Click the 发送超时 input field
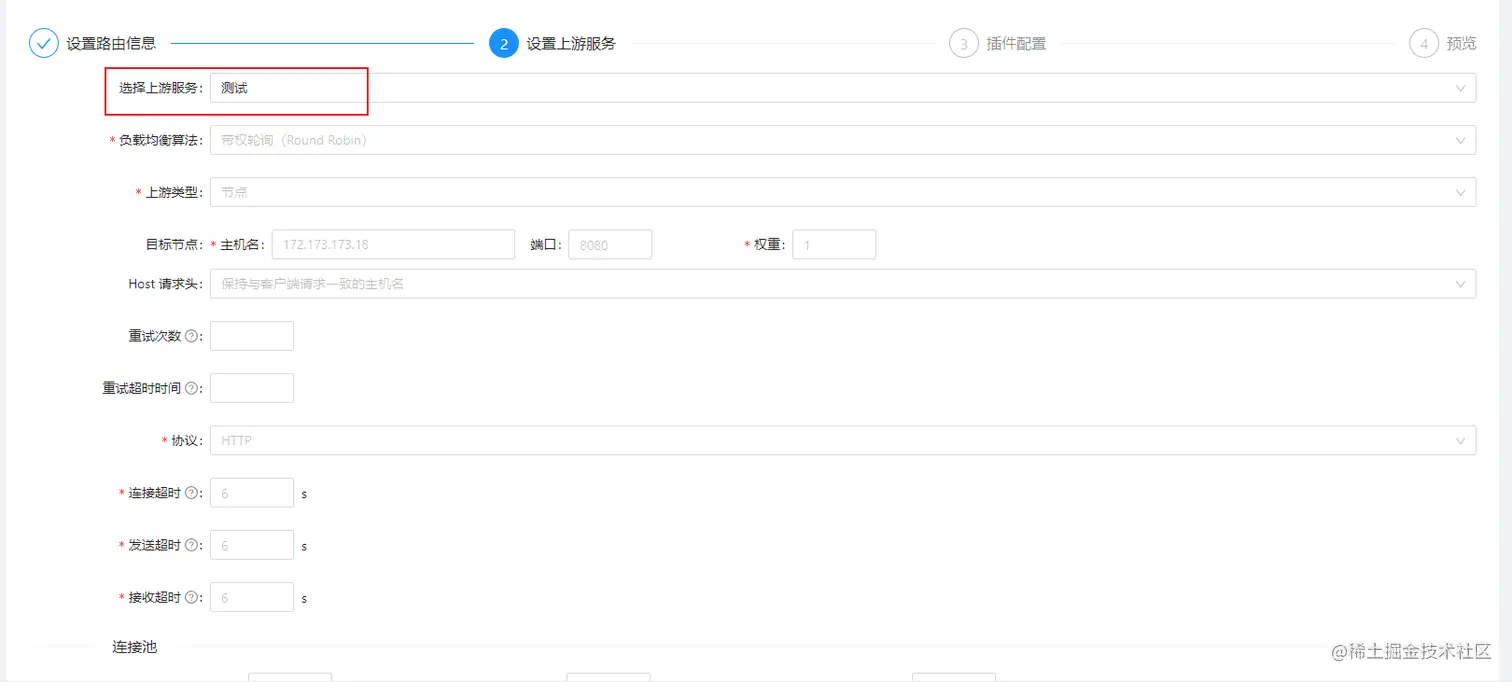This screenshot has height=682, width=1512. [x=252, y=545]
